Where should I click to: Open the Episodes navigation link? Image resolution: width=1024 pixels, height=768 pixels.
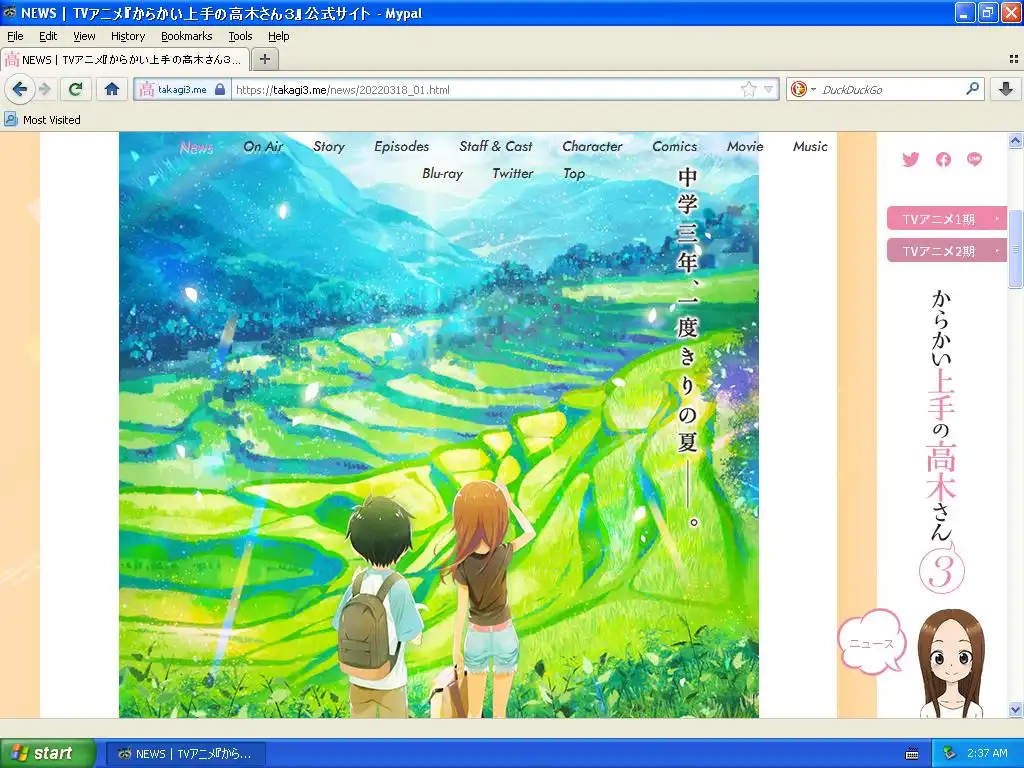click(x=402, y=147)
